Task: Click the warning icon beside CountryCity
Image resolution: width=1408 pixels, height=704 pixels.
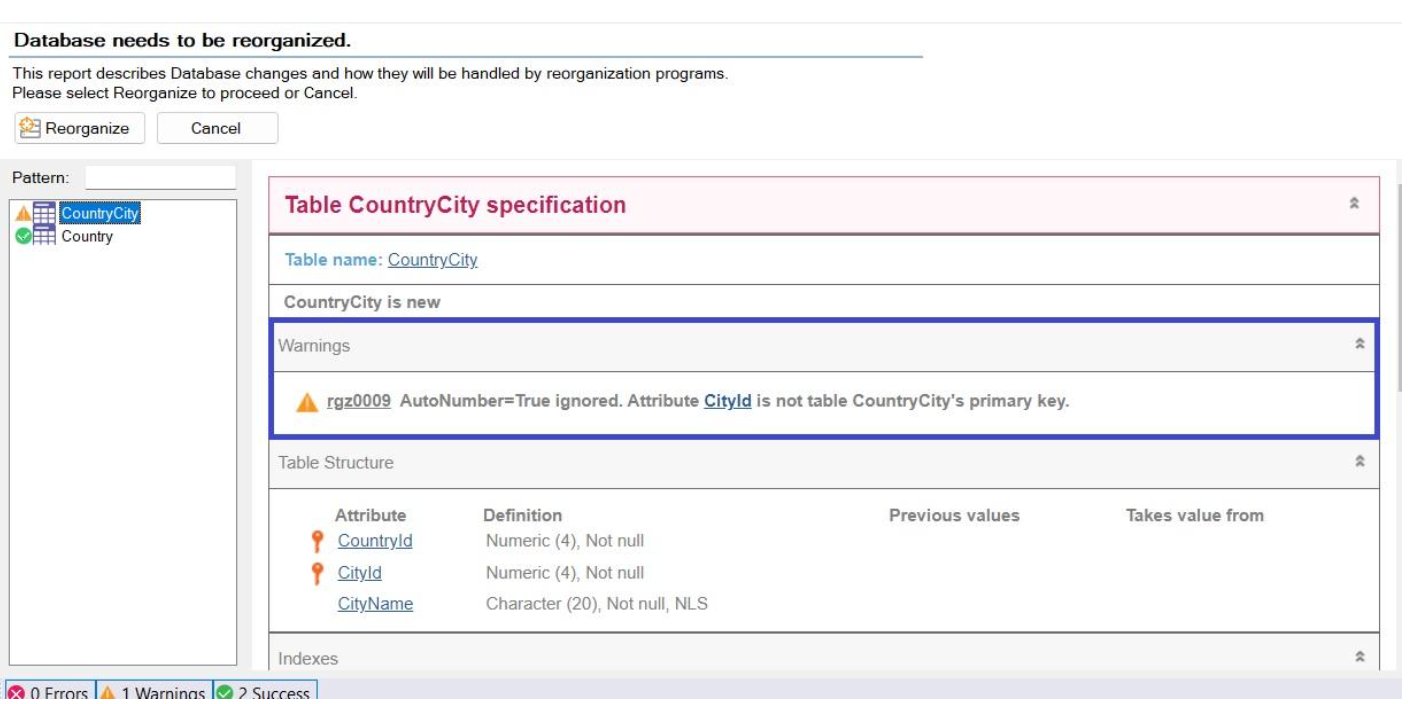Action: pyautogui.click(x=23, y=213)
